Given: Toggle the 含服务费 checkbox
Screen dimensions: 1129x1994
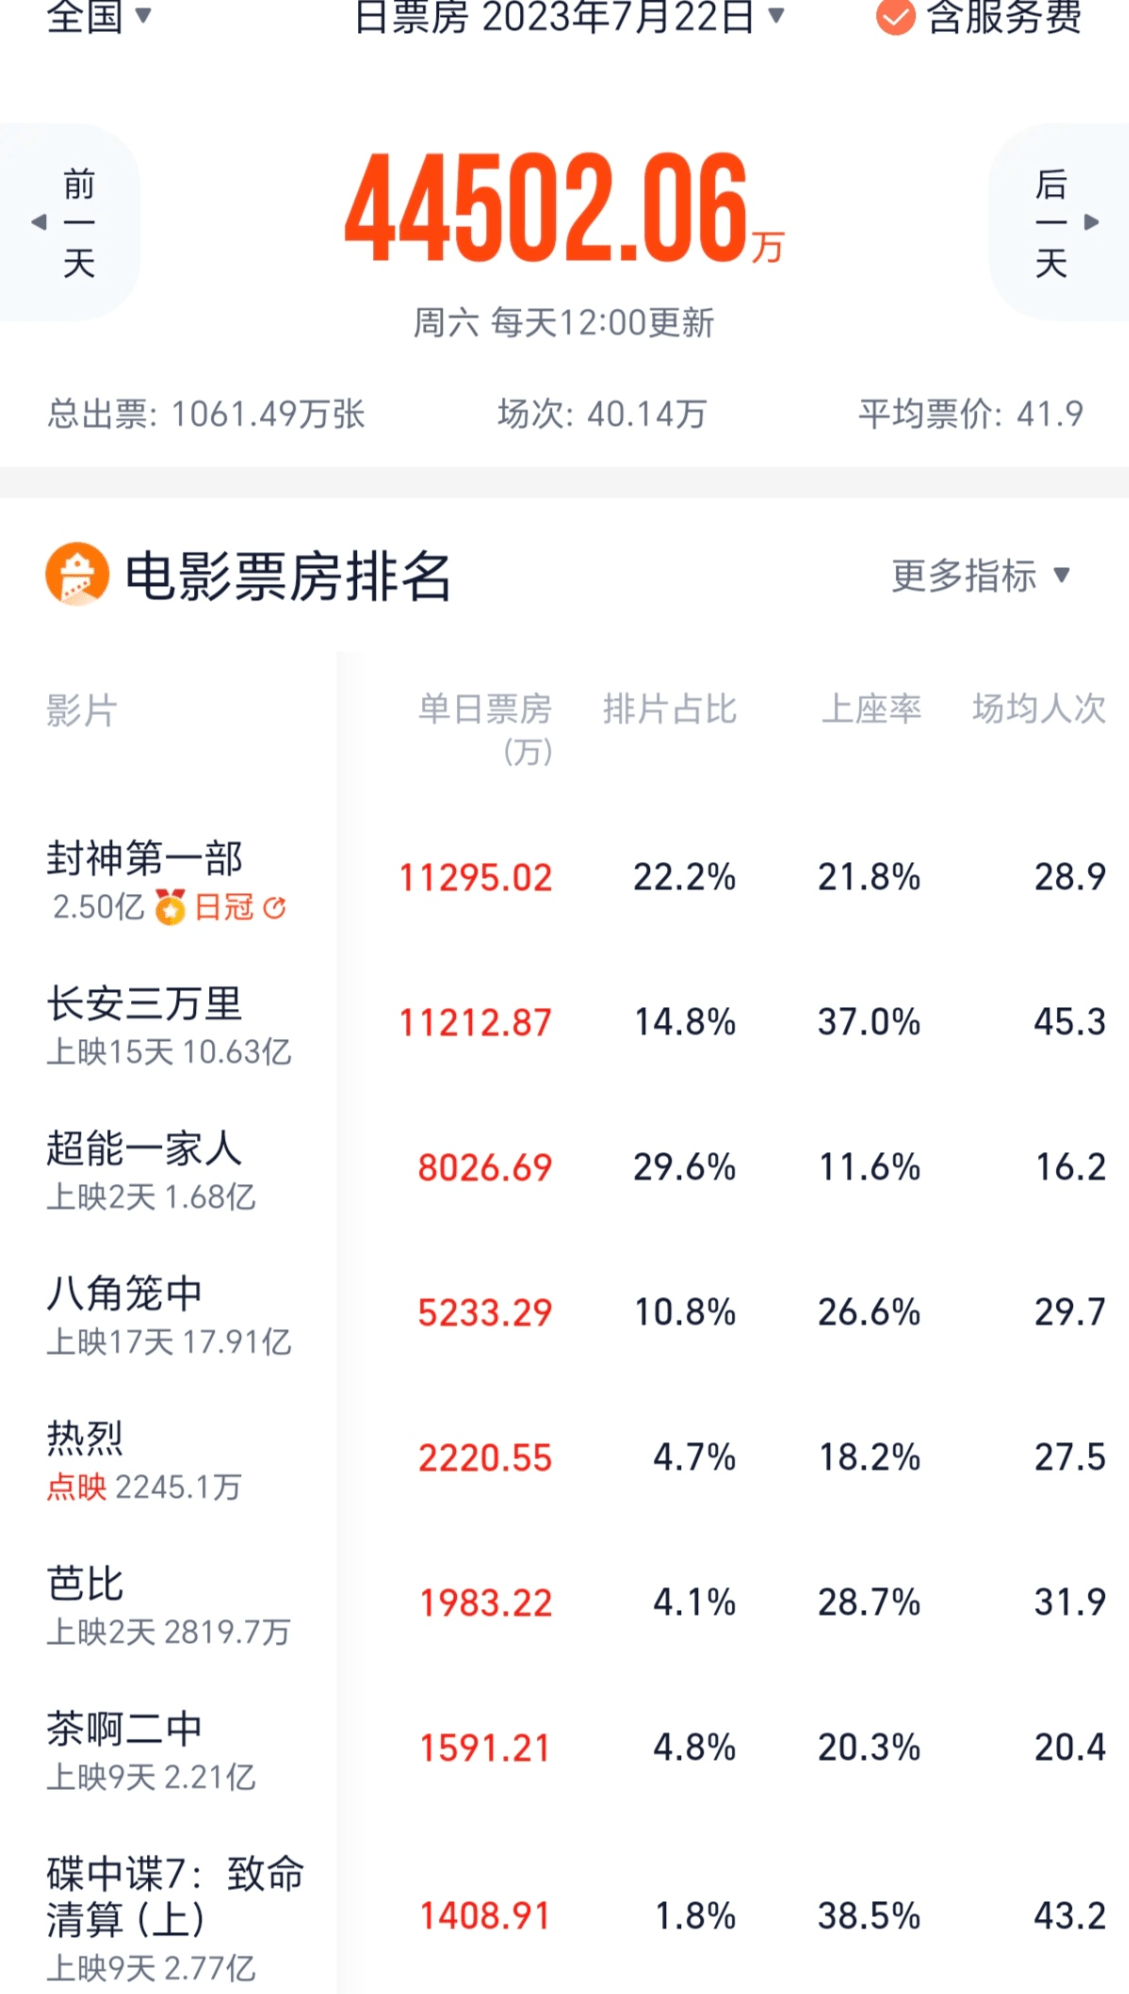Looking at the screenshot, I should point(895,17).
